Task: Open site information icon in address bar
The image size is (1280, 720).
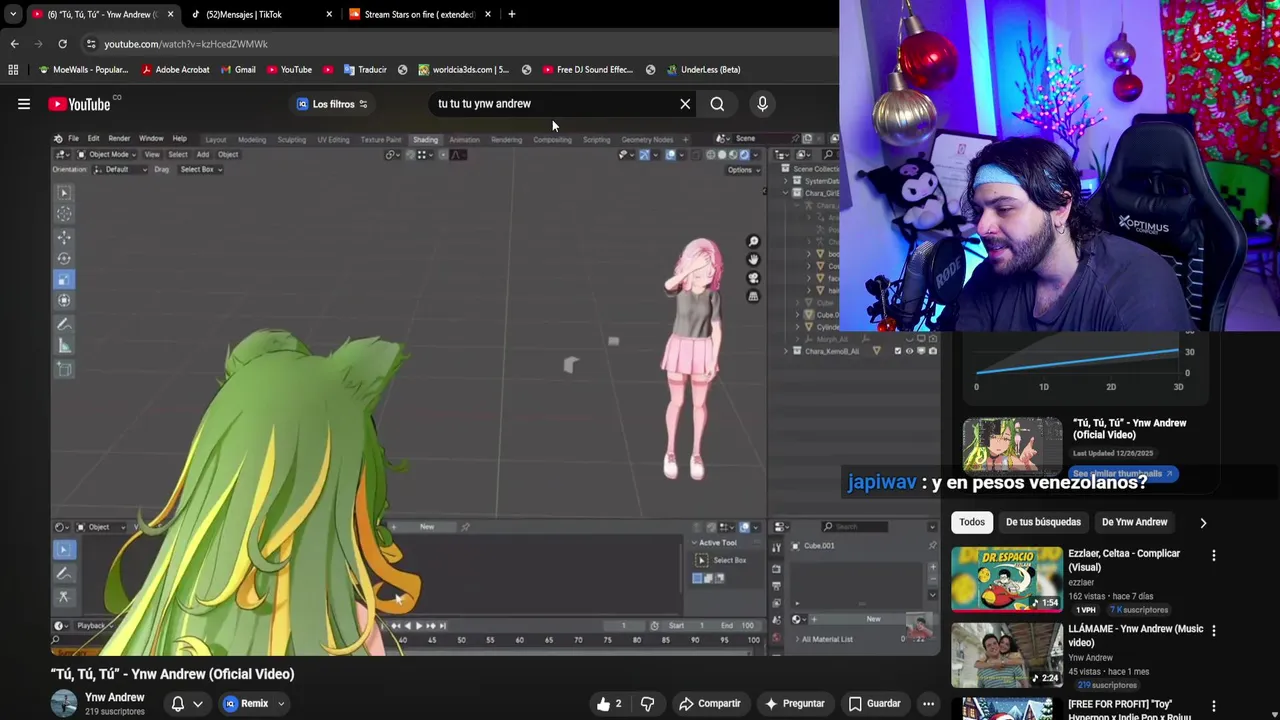Action: click(x=91, y=44)
